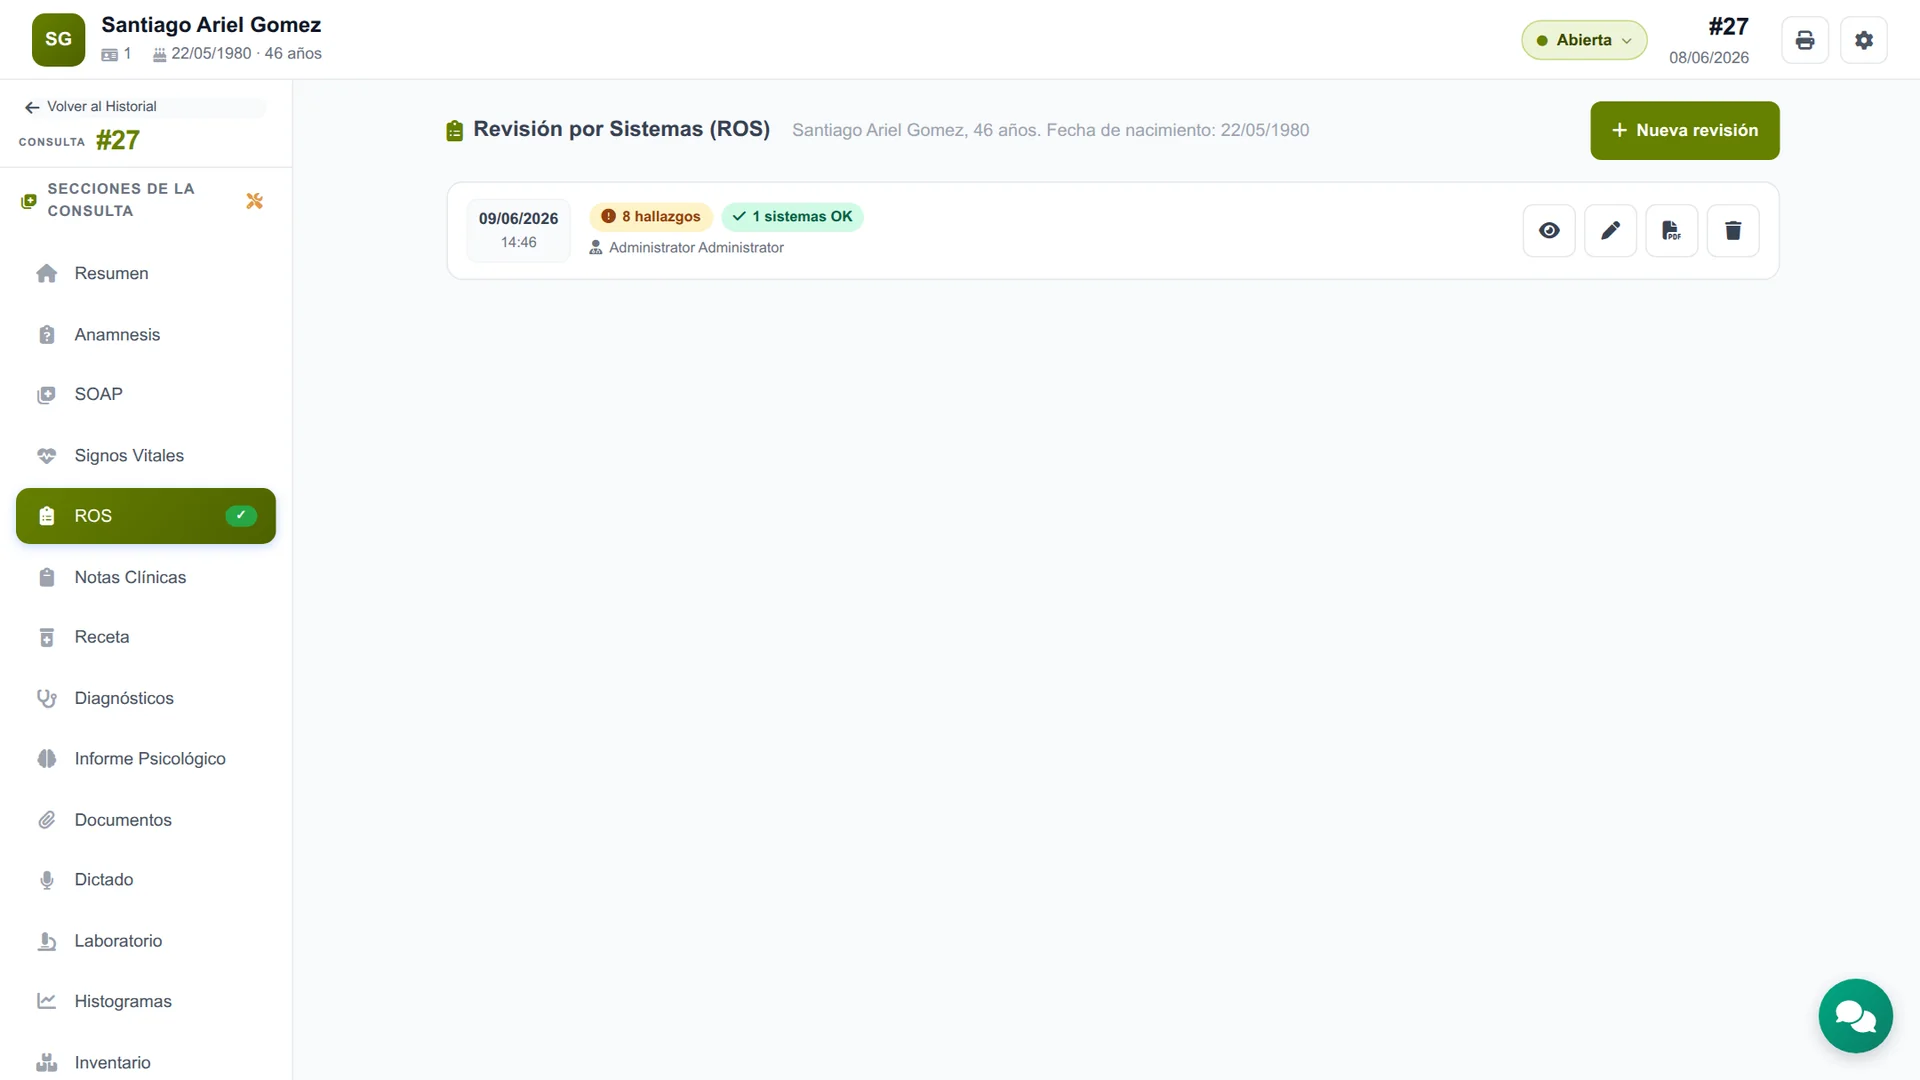
Task: Select the ROS section
Action: 146,516
